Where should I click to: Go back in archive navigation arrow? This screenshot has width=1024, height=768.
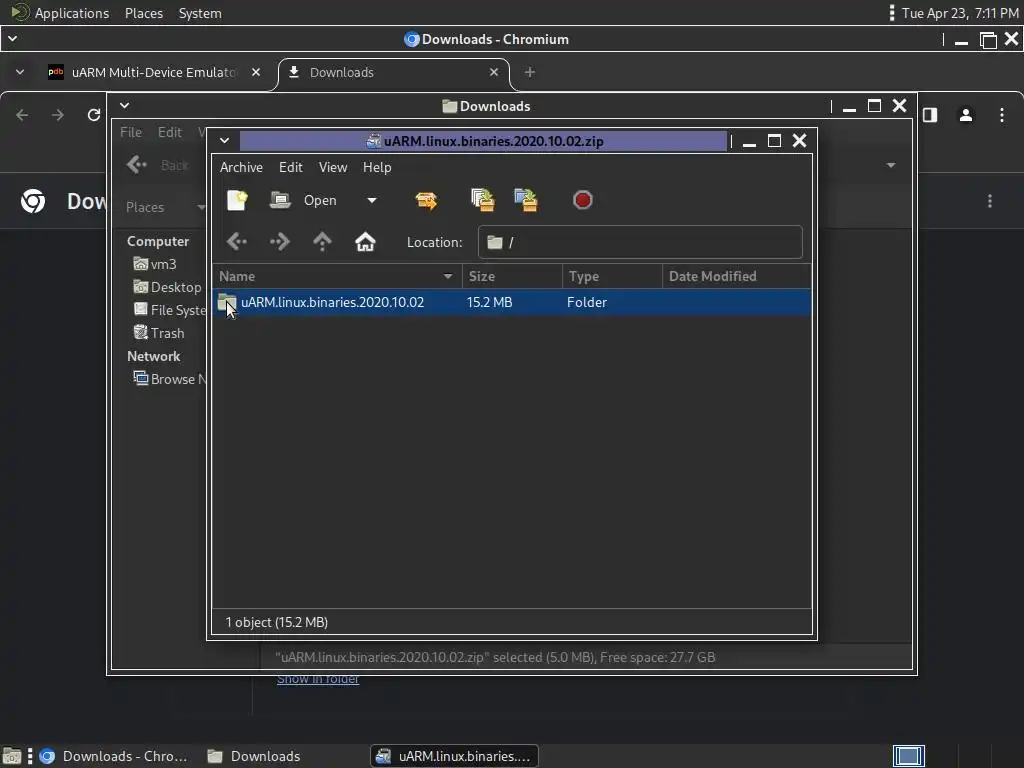click(x=237, y=242)
